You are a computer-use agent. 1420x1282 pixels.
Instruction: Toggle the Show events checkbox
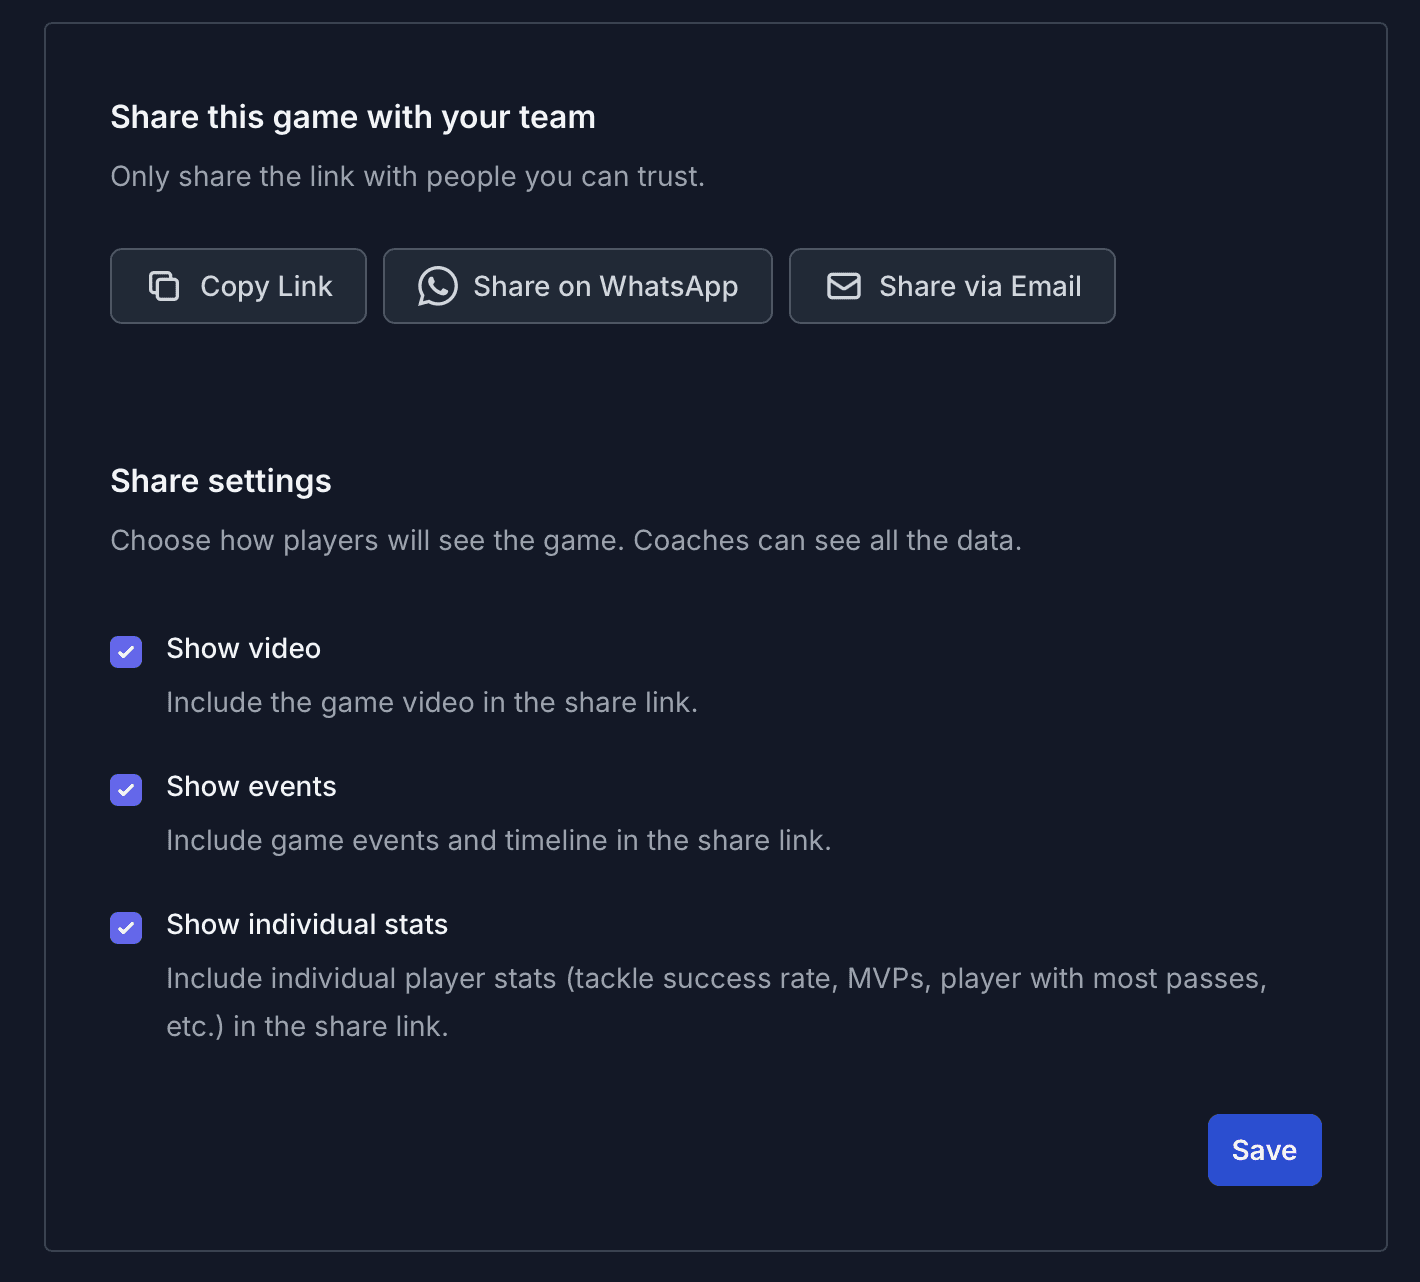pos(126,790)
